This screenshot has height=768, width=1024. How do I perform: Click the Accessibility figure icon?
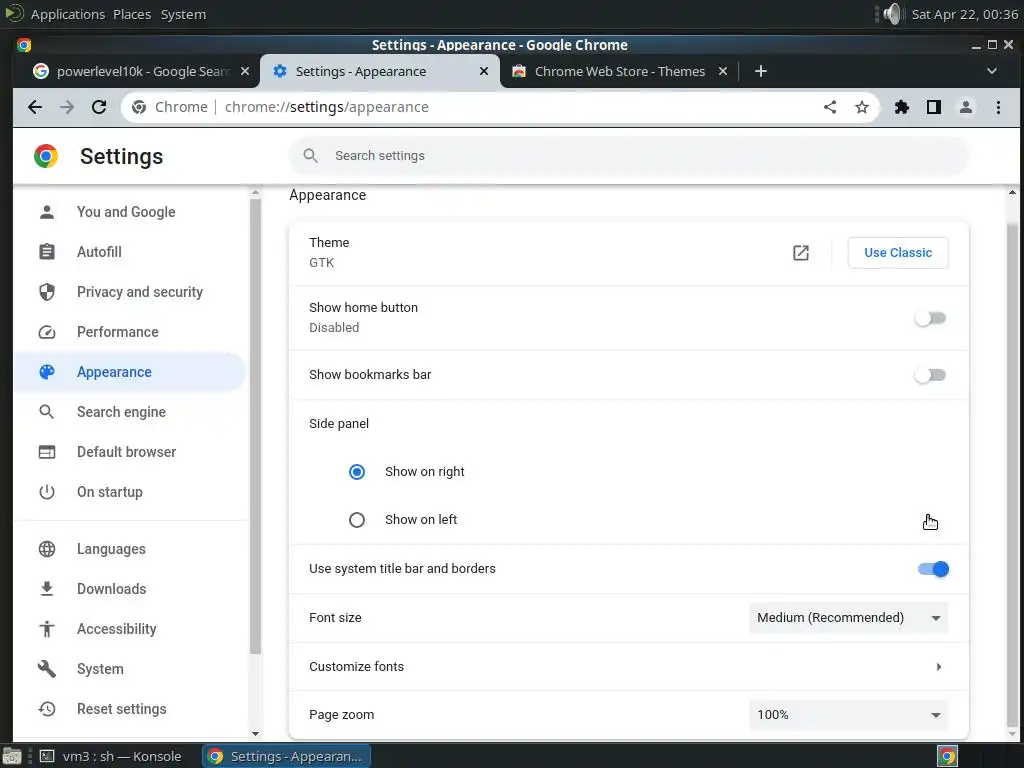[47, 629]
